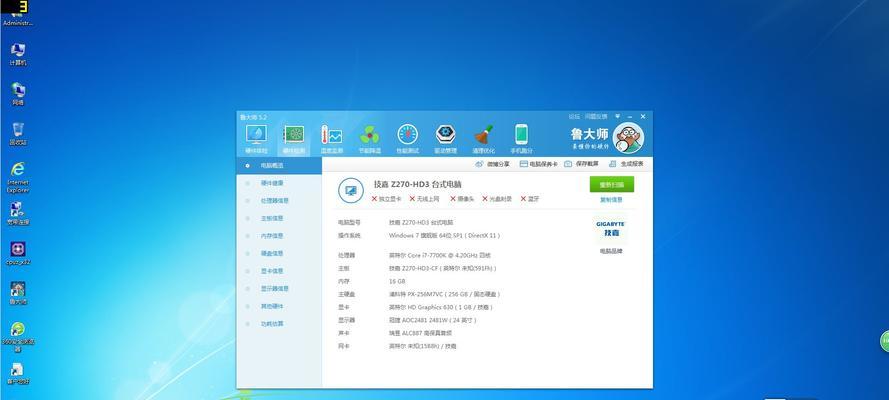This screenshot has height=400, width=889.
Task: Click the HD Graphics 630 graphics card value
Action: point(441,307)
